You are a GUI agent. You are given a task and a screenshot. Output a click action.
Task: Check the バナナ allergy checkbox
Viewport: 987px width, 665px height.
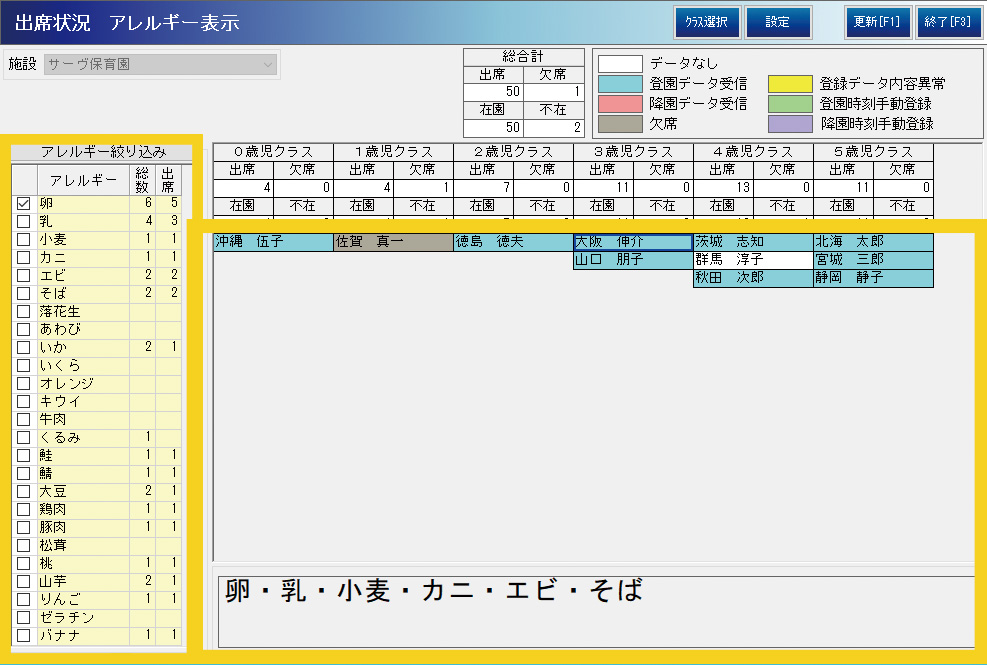(24, 635)
